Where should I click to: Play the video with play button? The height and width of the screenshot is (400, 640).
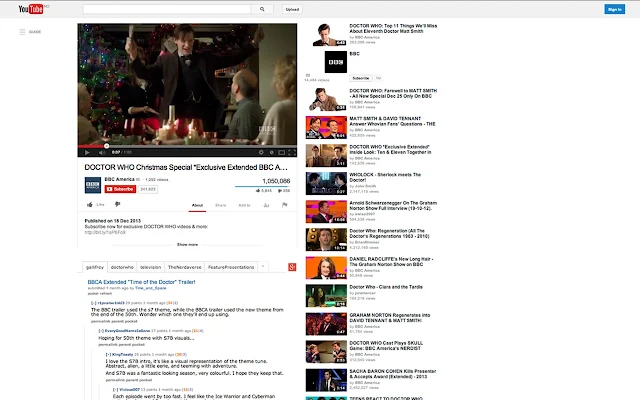click(87, 152)
